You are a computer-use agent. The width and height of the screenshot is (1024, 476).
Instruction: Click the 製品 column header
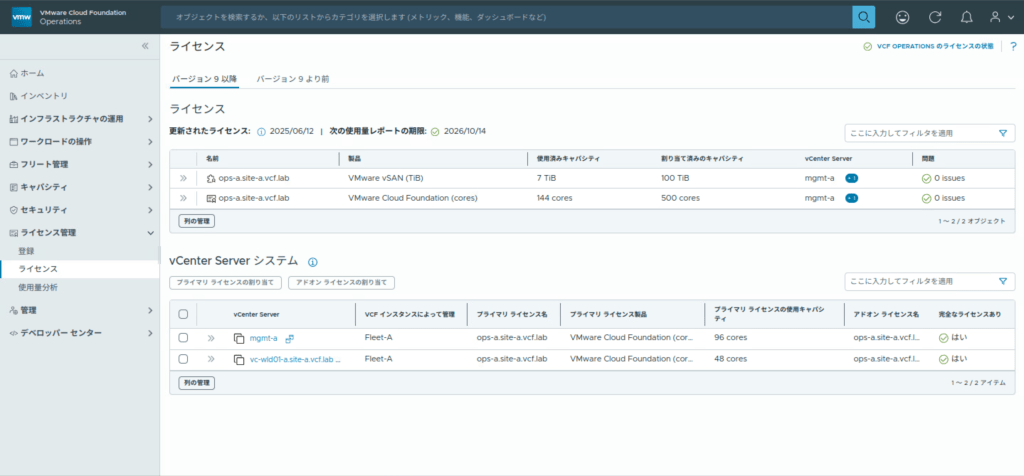[x=355, y=159]
